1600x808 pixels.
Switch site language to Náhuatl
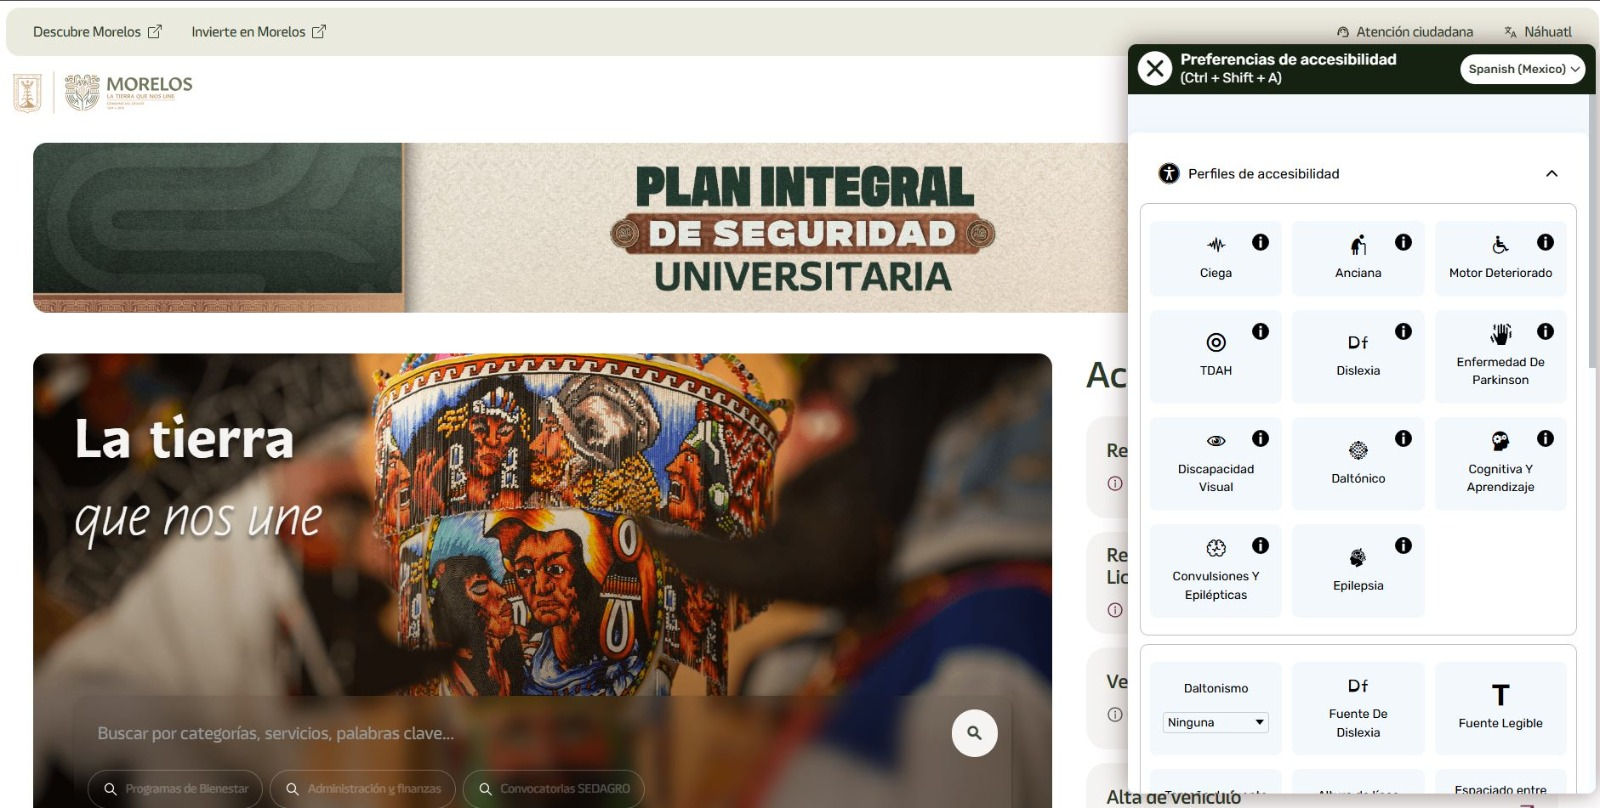tap(1538, 32)
